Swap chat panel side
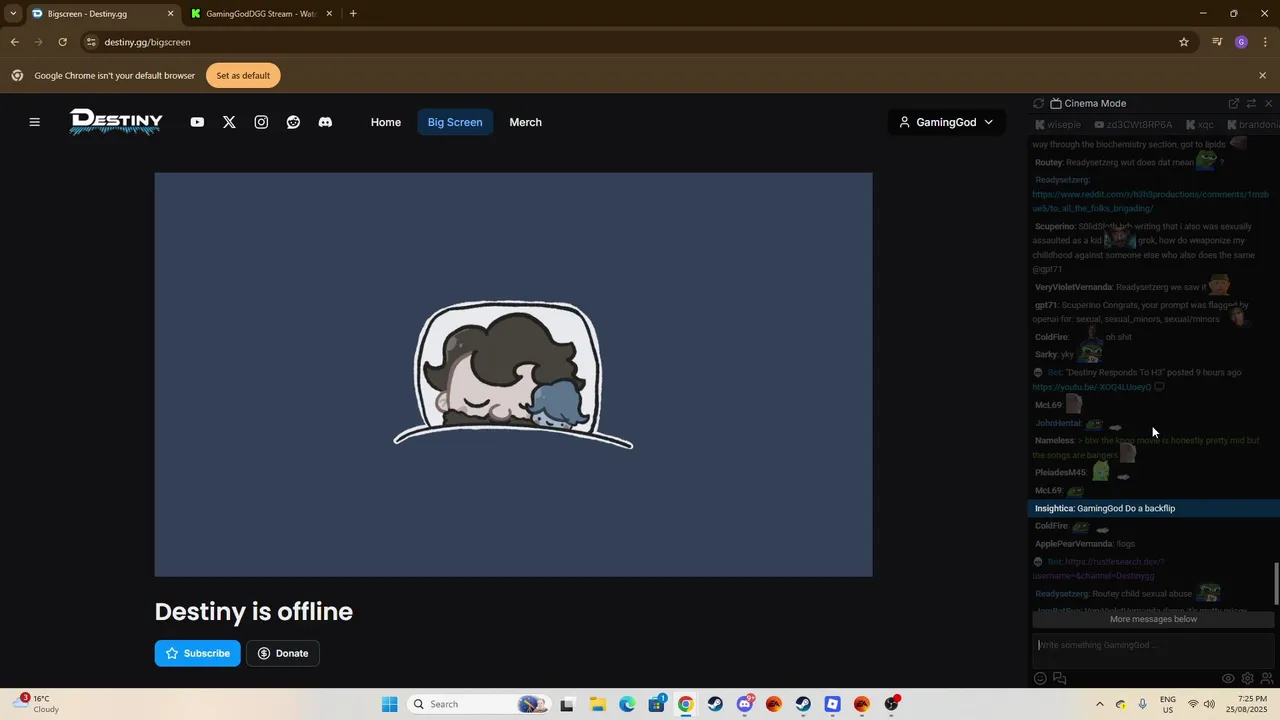 click(x=1251, y=103)
